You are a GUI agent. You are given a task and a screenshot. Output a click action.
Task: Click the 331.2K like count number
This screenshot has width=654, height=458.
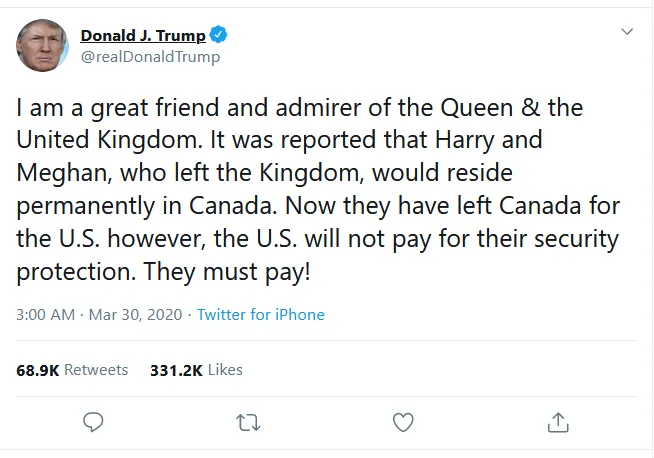tap(176, 370)
